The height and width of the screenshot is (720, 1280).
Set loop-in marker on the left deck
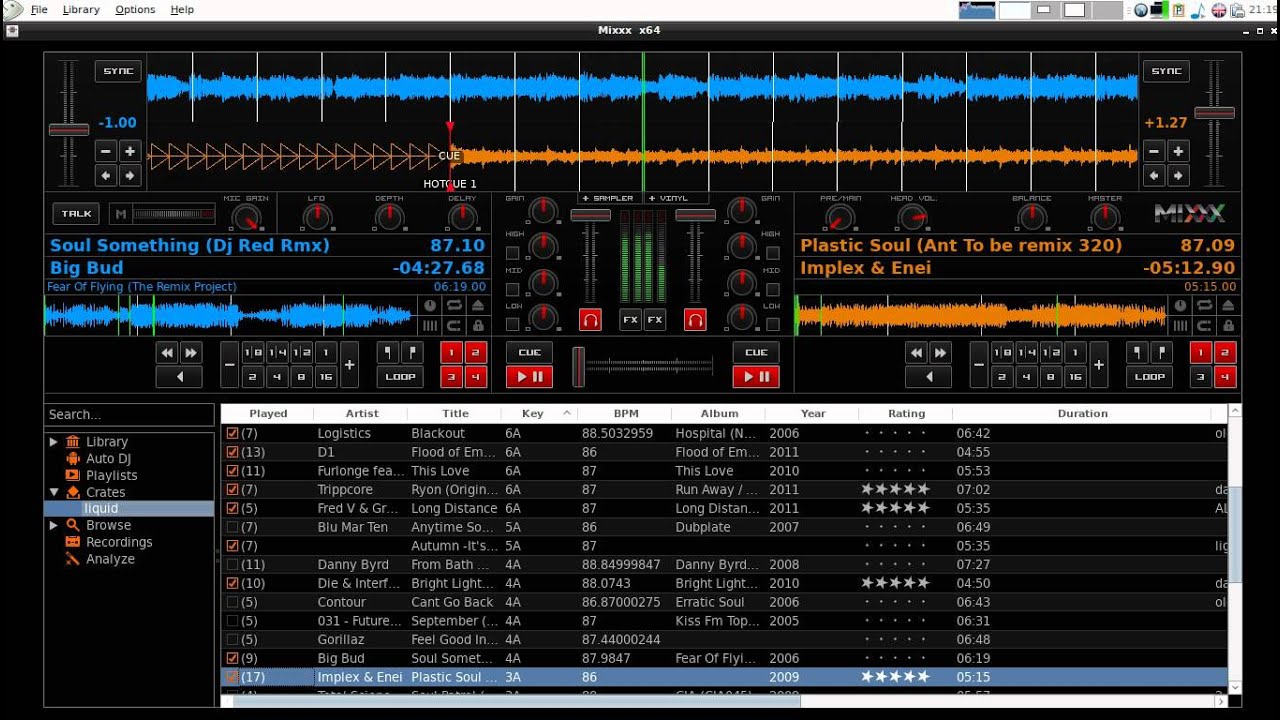pyautogui.click(x=388, y=353)
